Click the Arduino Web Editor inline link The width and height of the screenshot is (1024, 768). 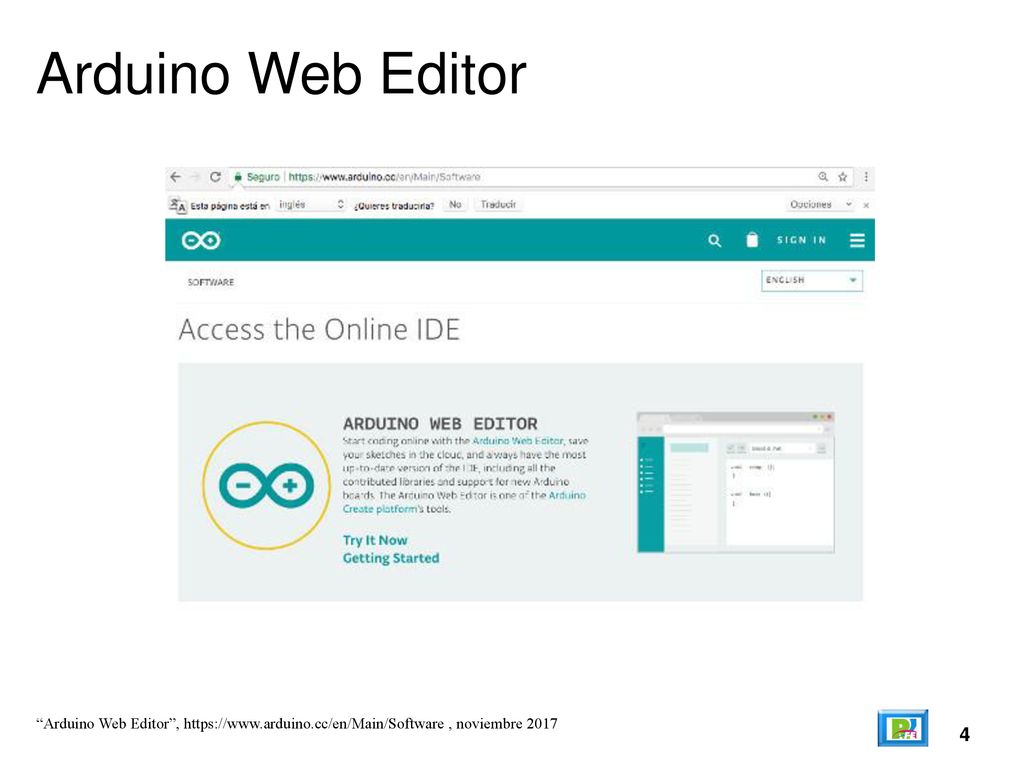tap(517, 441)
